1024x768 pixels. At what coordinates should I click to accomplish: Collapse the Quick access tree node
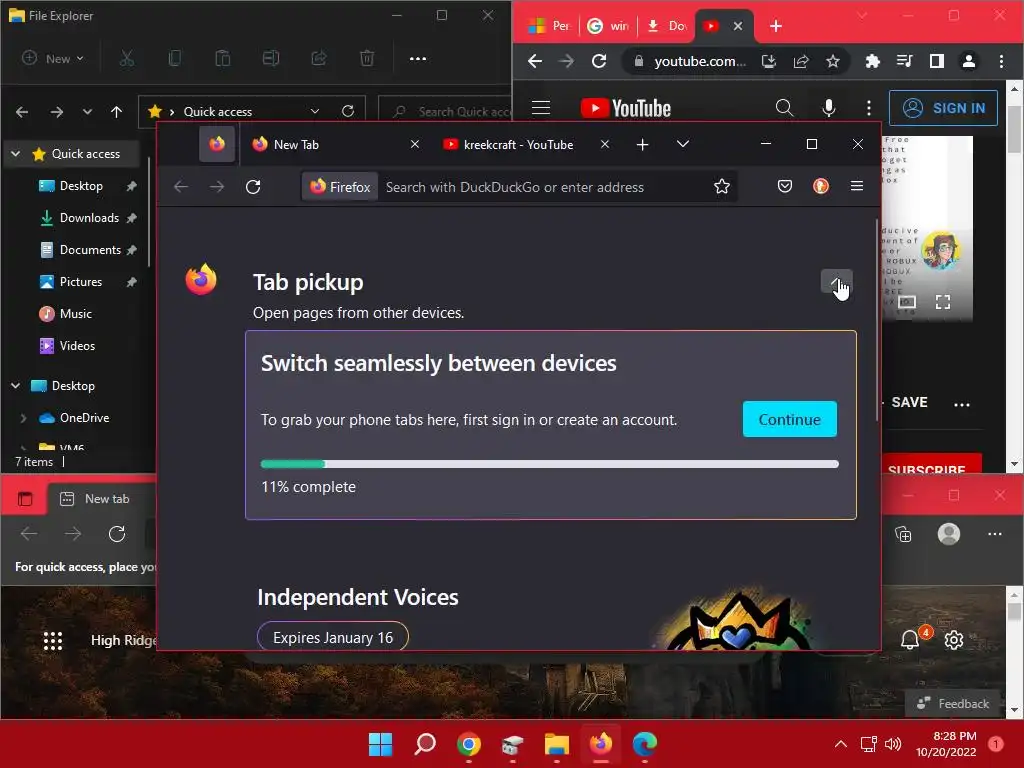point(16,154)
